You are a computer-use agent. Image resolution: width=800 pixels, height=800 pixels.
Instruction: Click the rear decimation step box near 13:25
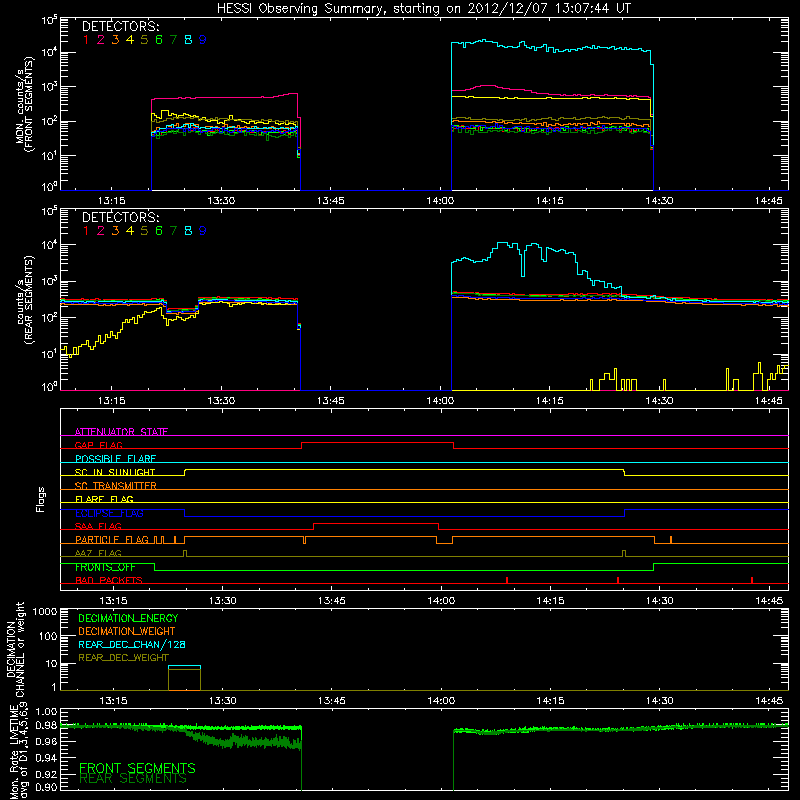(184, 678)
